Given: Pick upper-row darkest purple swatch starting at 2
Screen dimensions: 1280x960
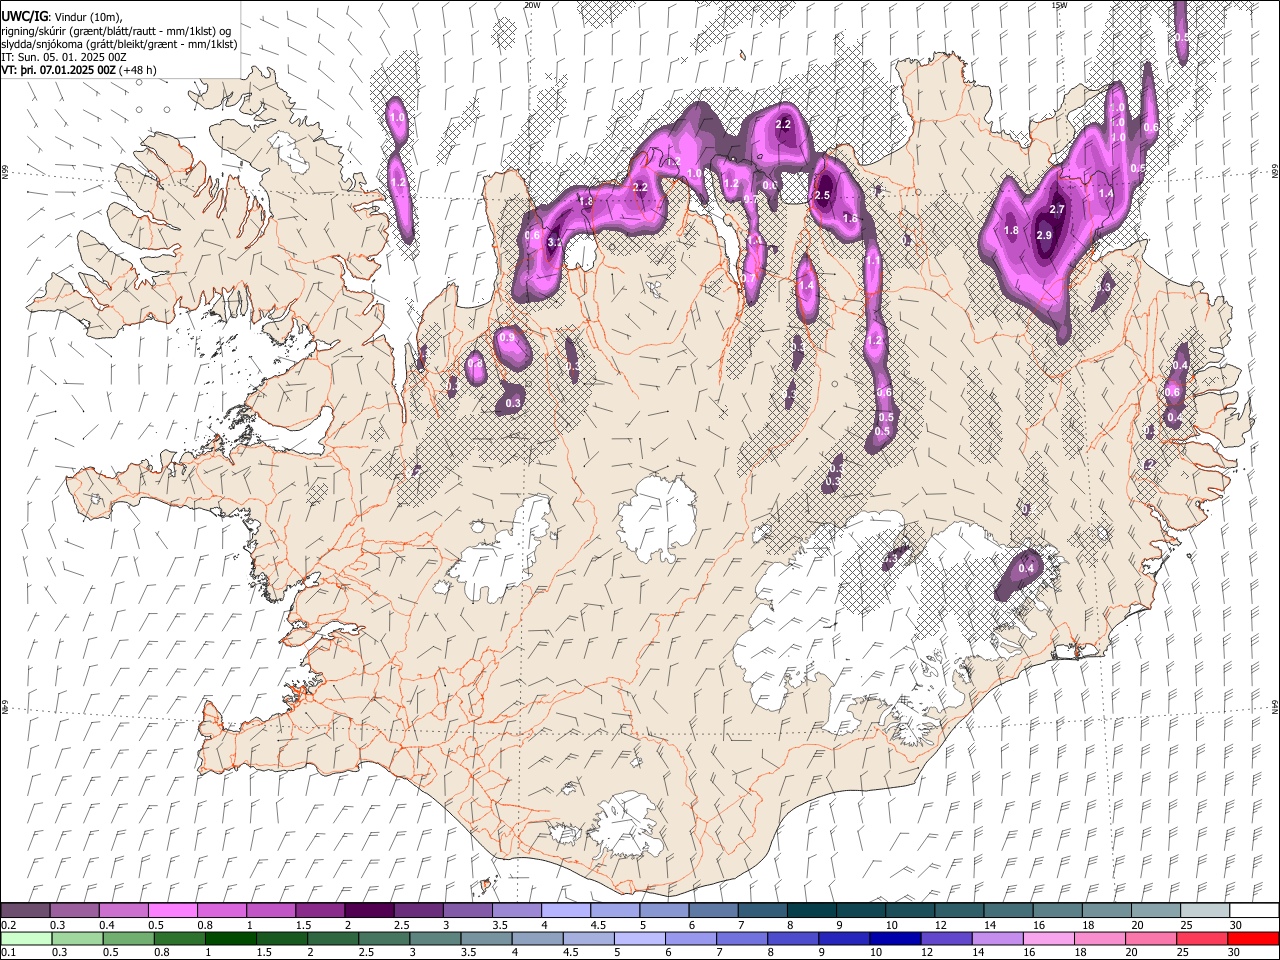Looking at the screenshot, I should point(368,911).
